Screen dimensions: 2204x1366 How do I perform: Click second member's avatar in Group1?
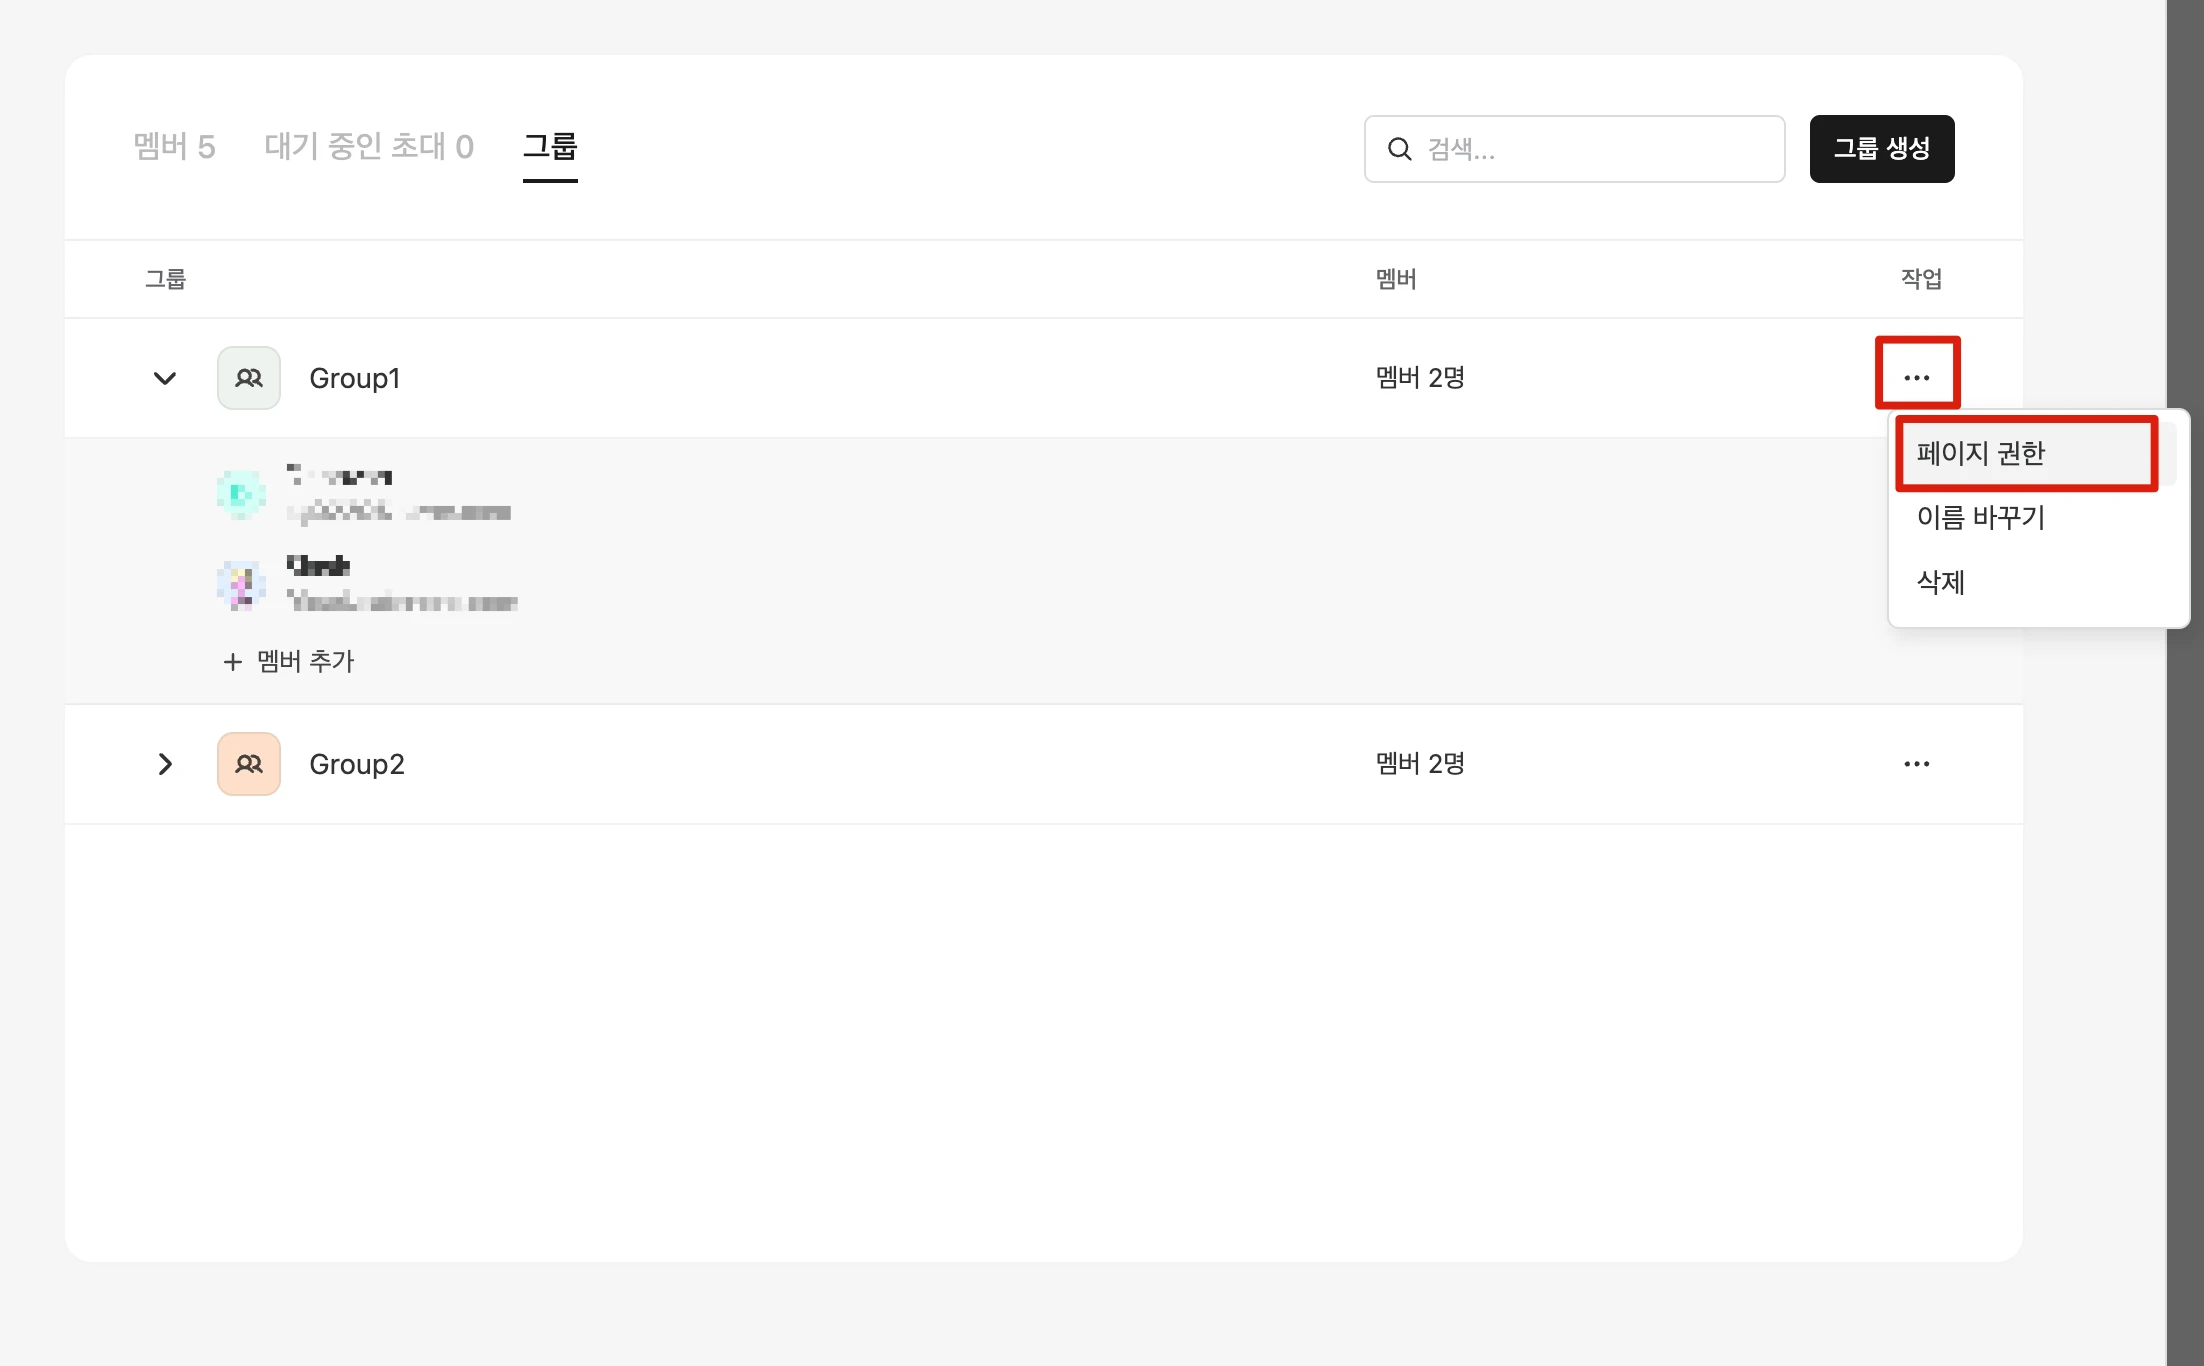(241, 585)
